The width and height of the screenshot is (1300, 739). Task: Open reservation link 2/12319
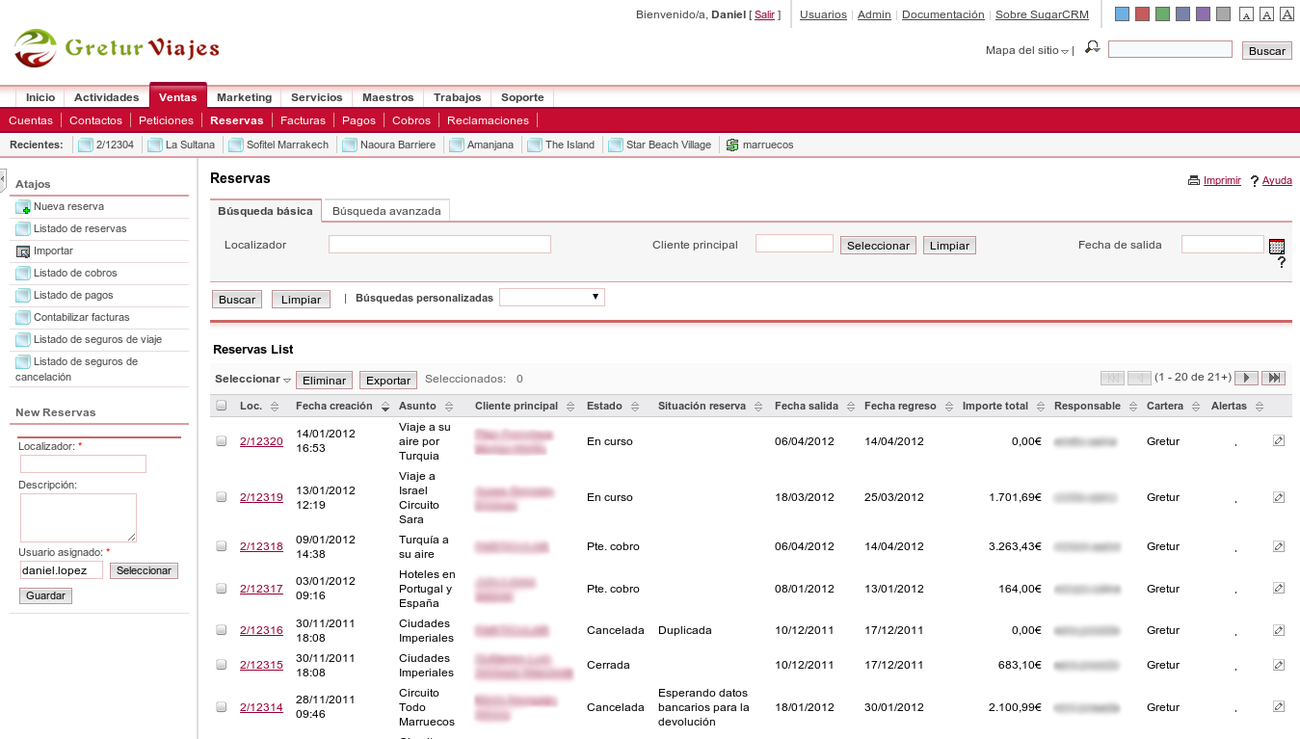pos(261,497)
